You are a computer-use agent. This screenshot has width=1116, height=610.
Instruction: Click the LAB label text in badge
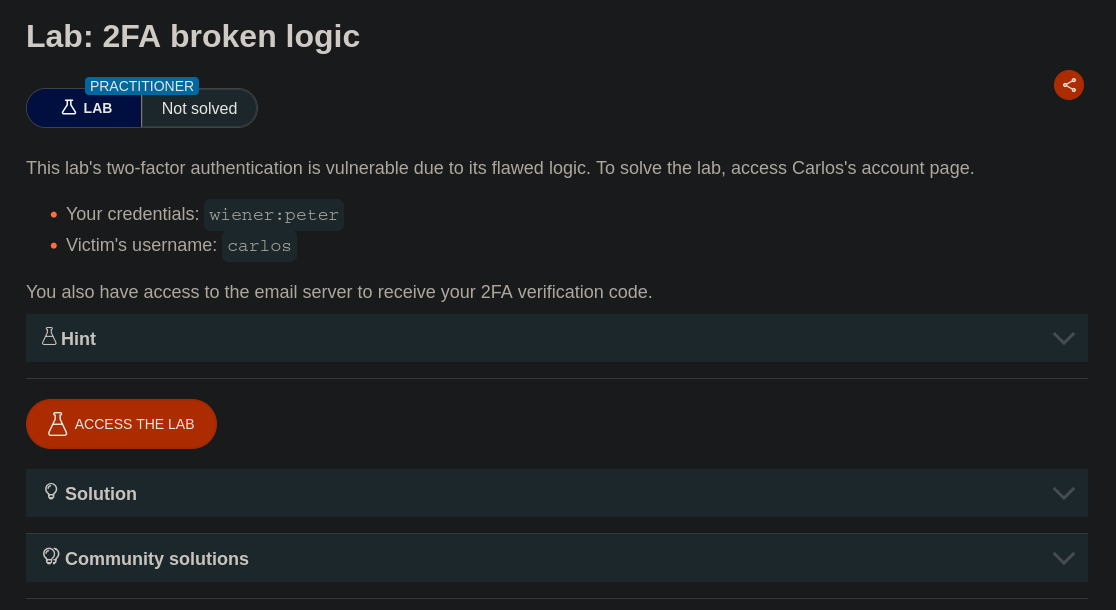point(98,108)
